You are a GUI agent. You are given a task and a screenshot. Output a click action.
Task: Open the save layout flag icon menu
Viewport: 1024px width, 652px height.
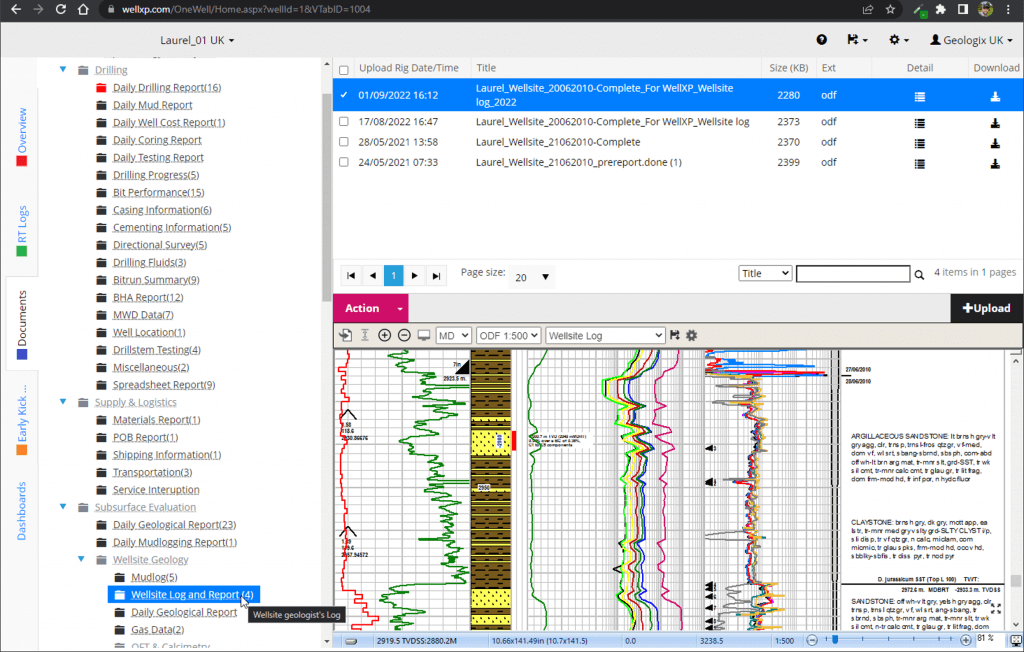tap(857, 40)
